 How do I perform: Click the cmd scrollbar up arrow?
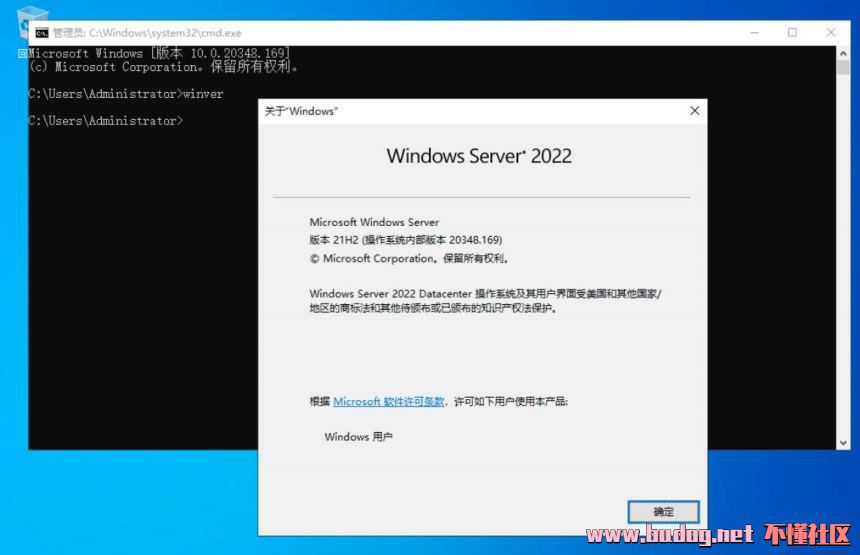(x=843, y=53)
